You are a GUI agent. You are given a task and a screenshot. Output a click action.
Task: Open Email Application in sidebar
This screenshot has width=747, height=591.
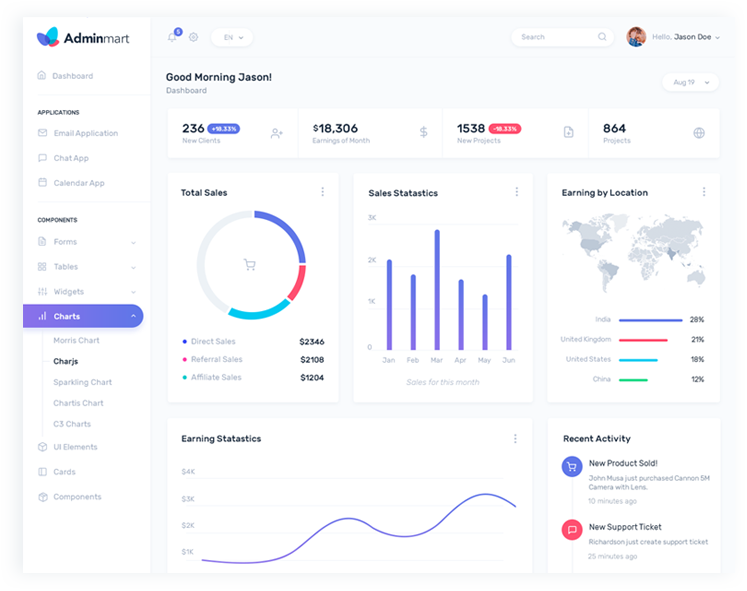(x=85, y=133)
